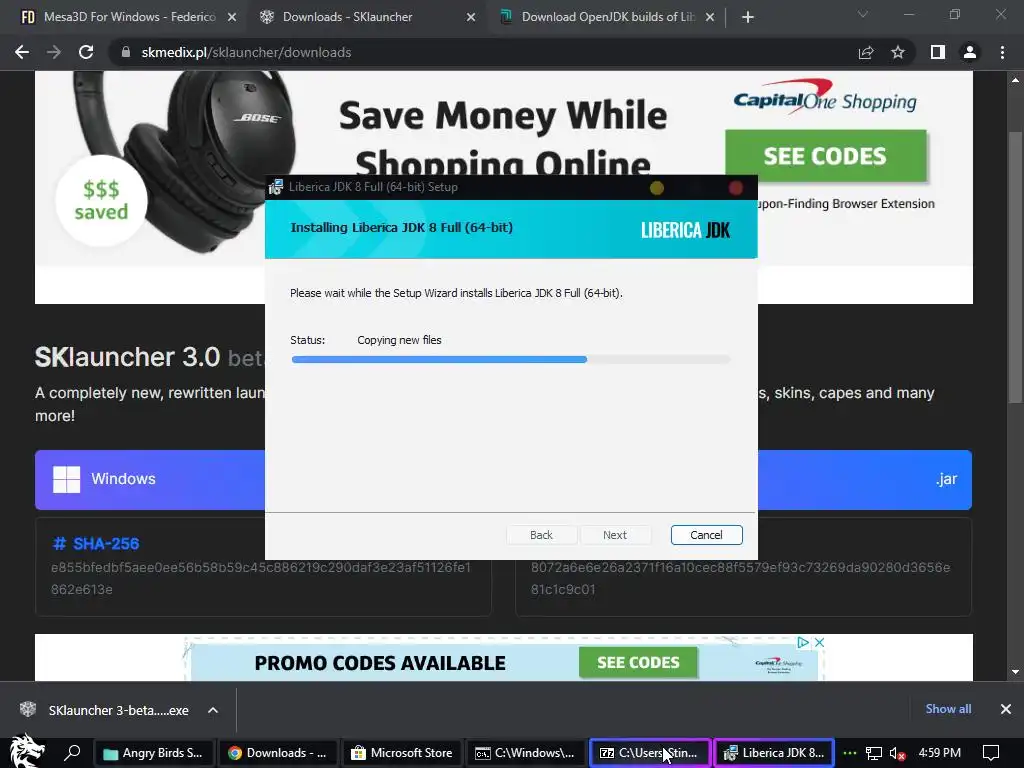Image resolution: width=1024 pixels, height=768 pixels.
Task: Open the tab search dropdown chevron
Action: point(863,14)
